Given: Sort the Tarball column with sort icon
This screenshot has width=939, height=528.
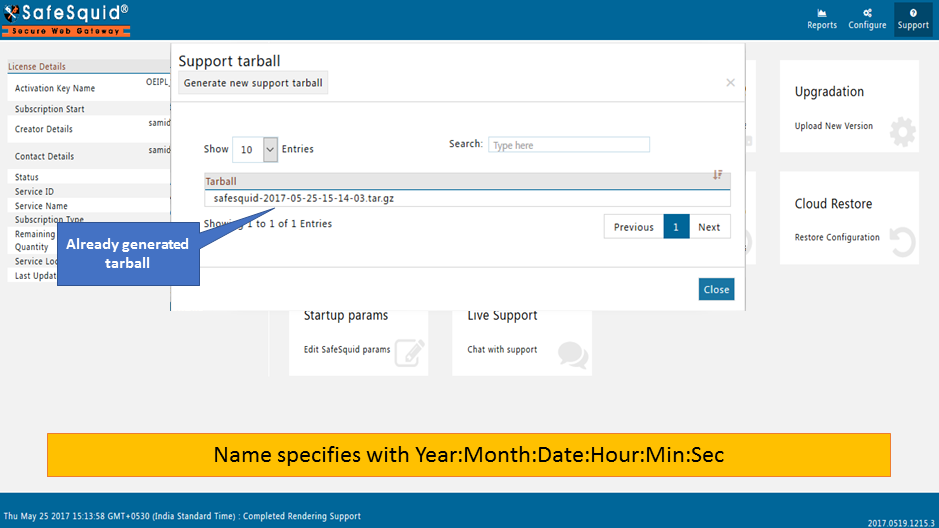Looking at the screenshot, I should (x=717, y=175).
